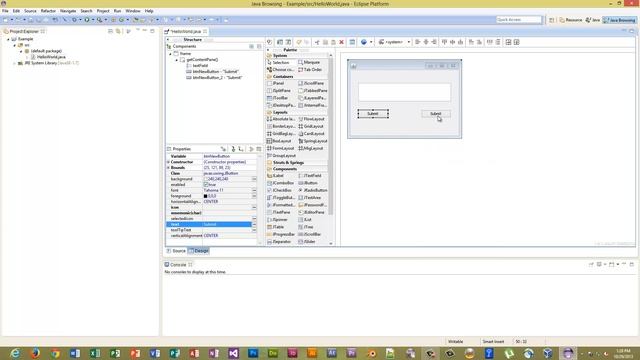Choose the JScrollPane container
This screenshot has height=360, width=640.
pyautogui.click(x=311, y=83)
